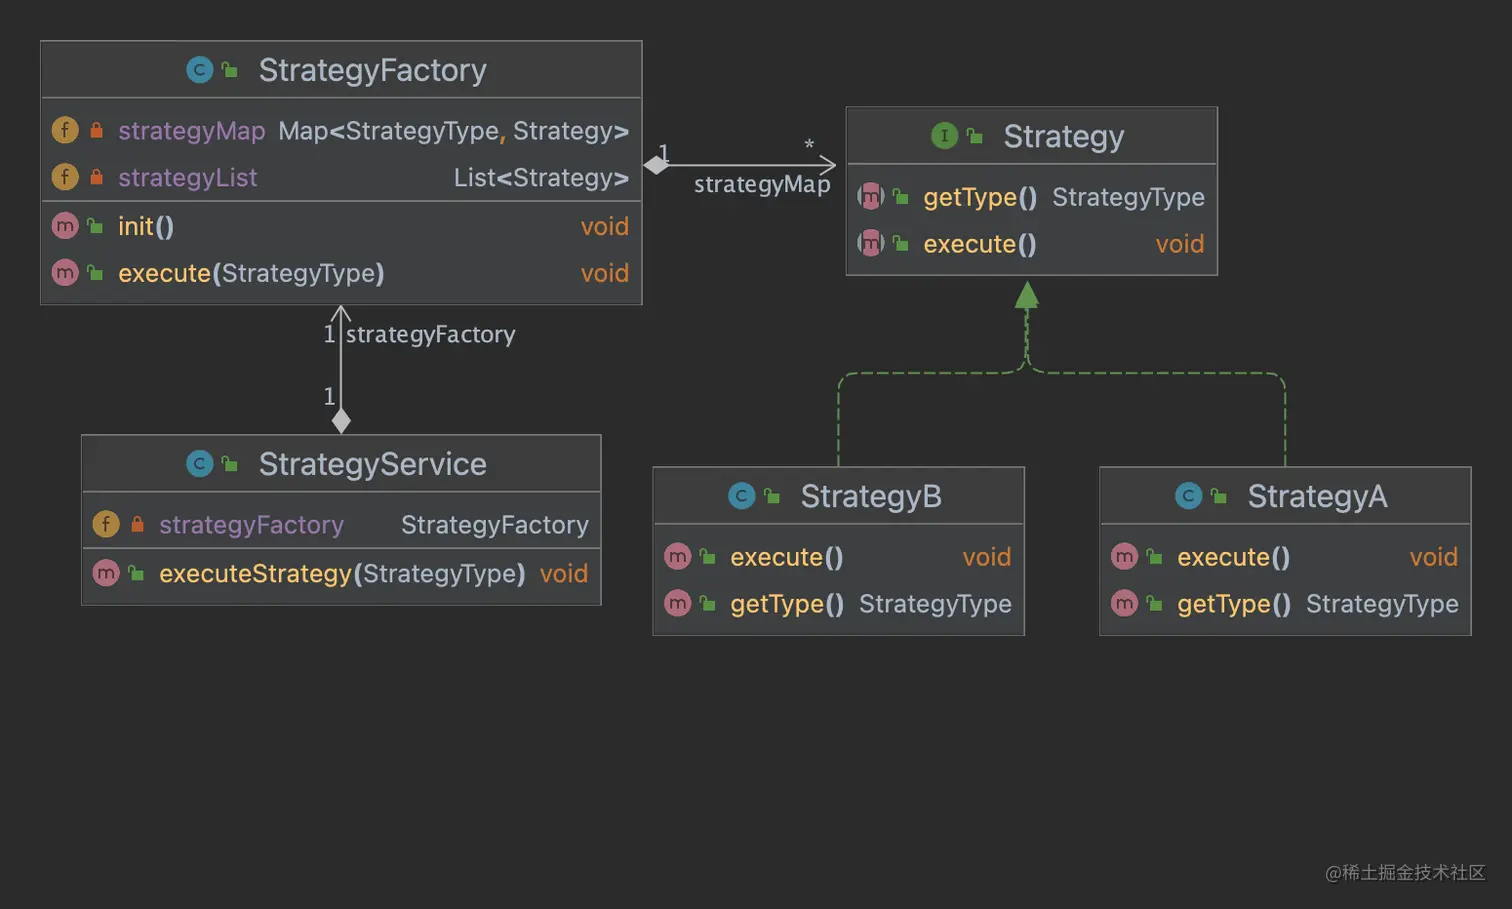Click the green implementation arrowhead below Strategy
This screenshot has width=1512, height=909.
click(1027, 295)
